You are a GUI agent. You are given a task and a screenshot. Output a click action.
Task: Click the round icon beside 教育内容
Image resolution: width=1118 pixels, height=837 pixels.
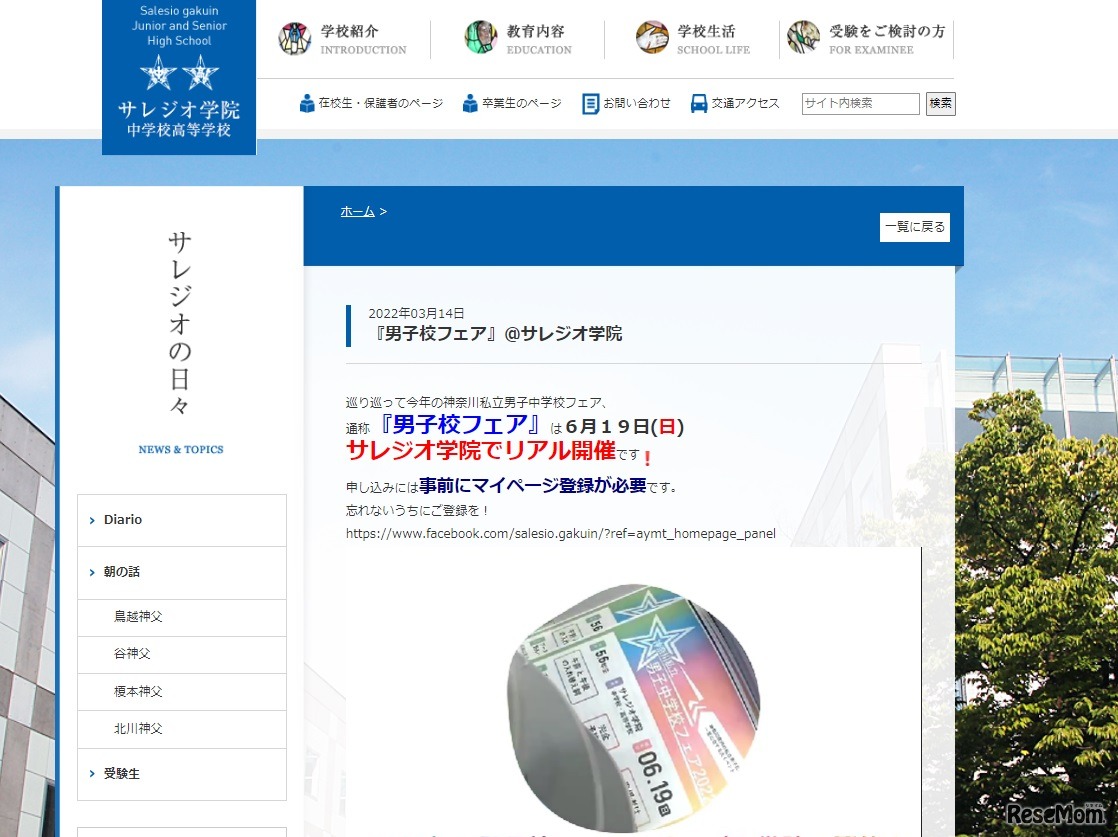(481, 38)
